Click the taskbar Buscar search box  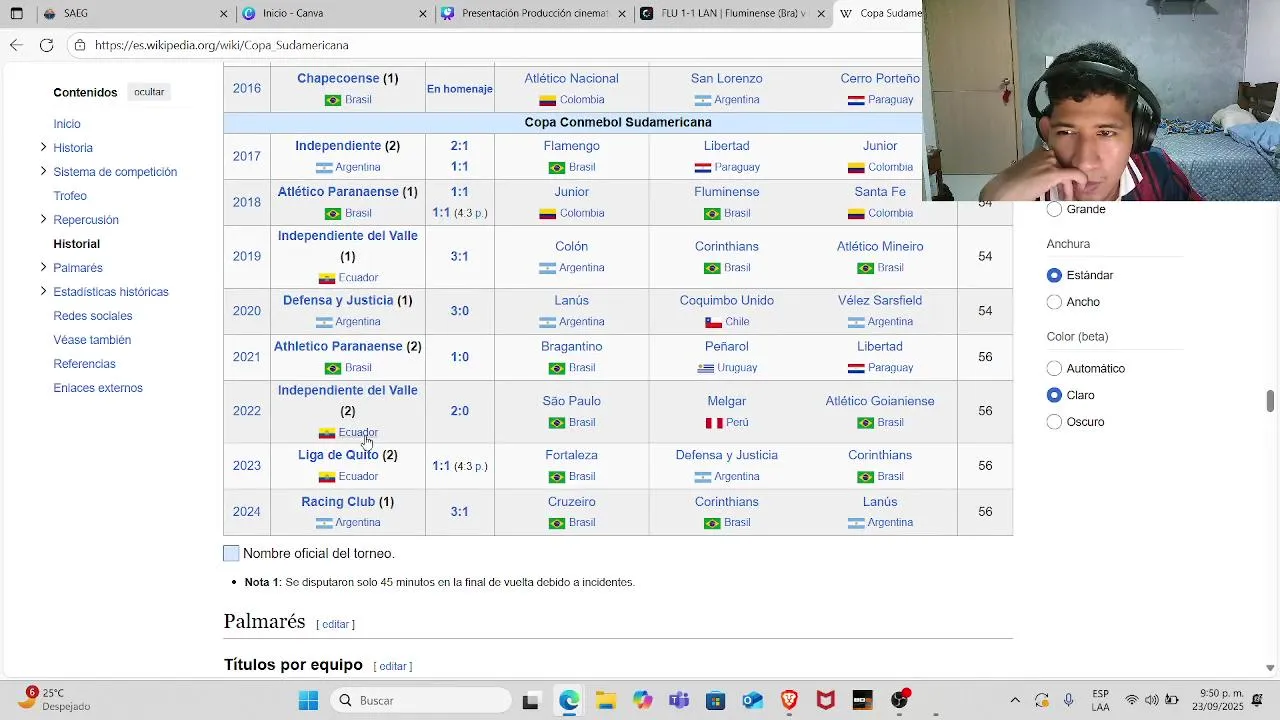[x=420, y=700]
